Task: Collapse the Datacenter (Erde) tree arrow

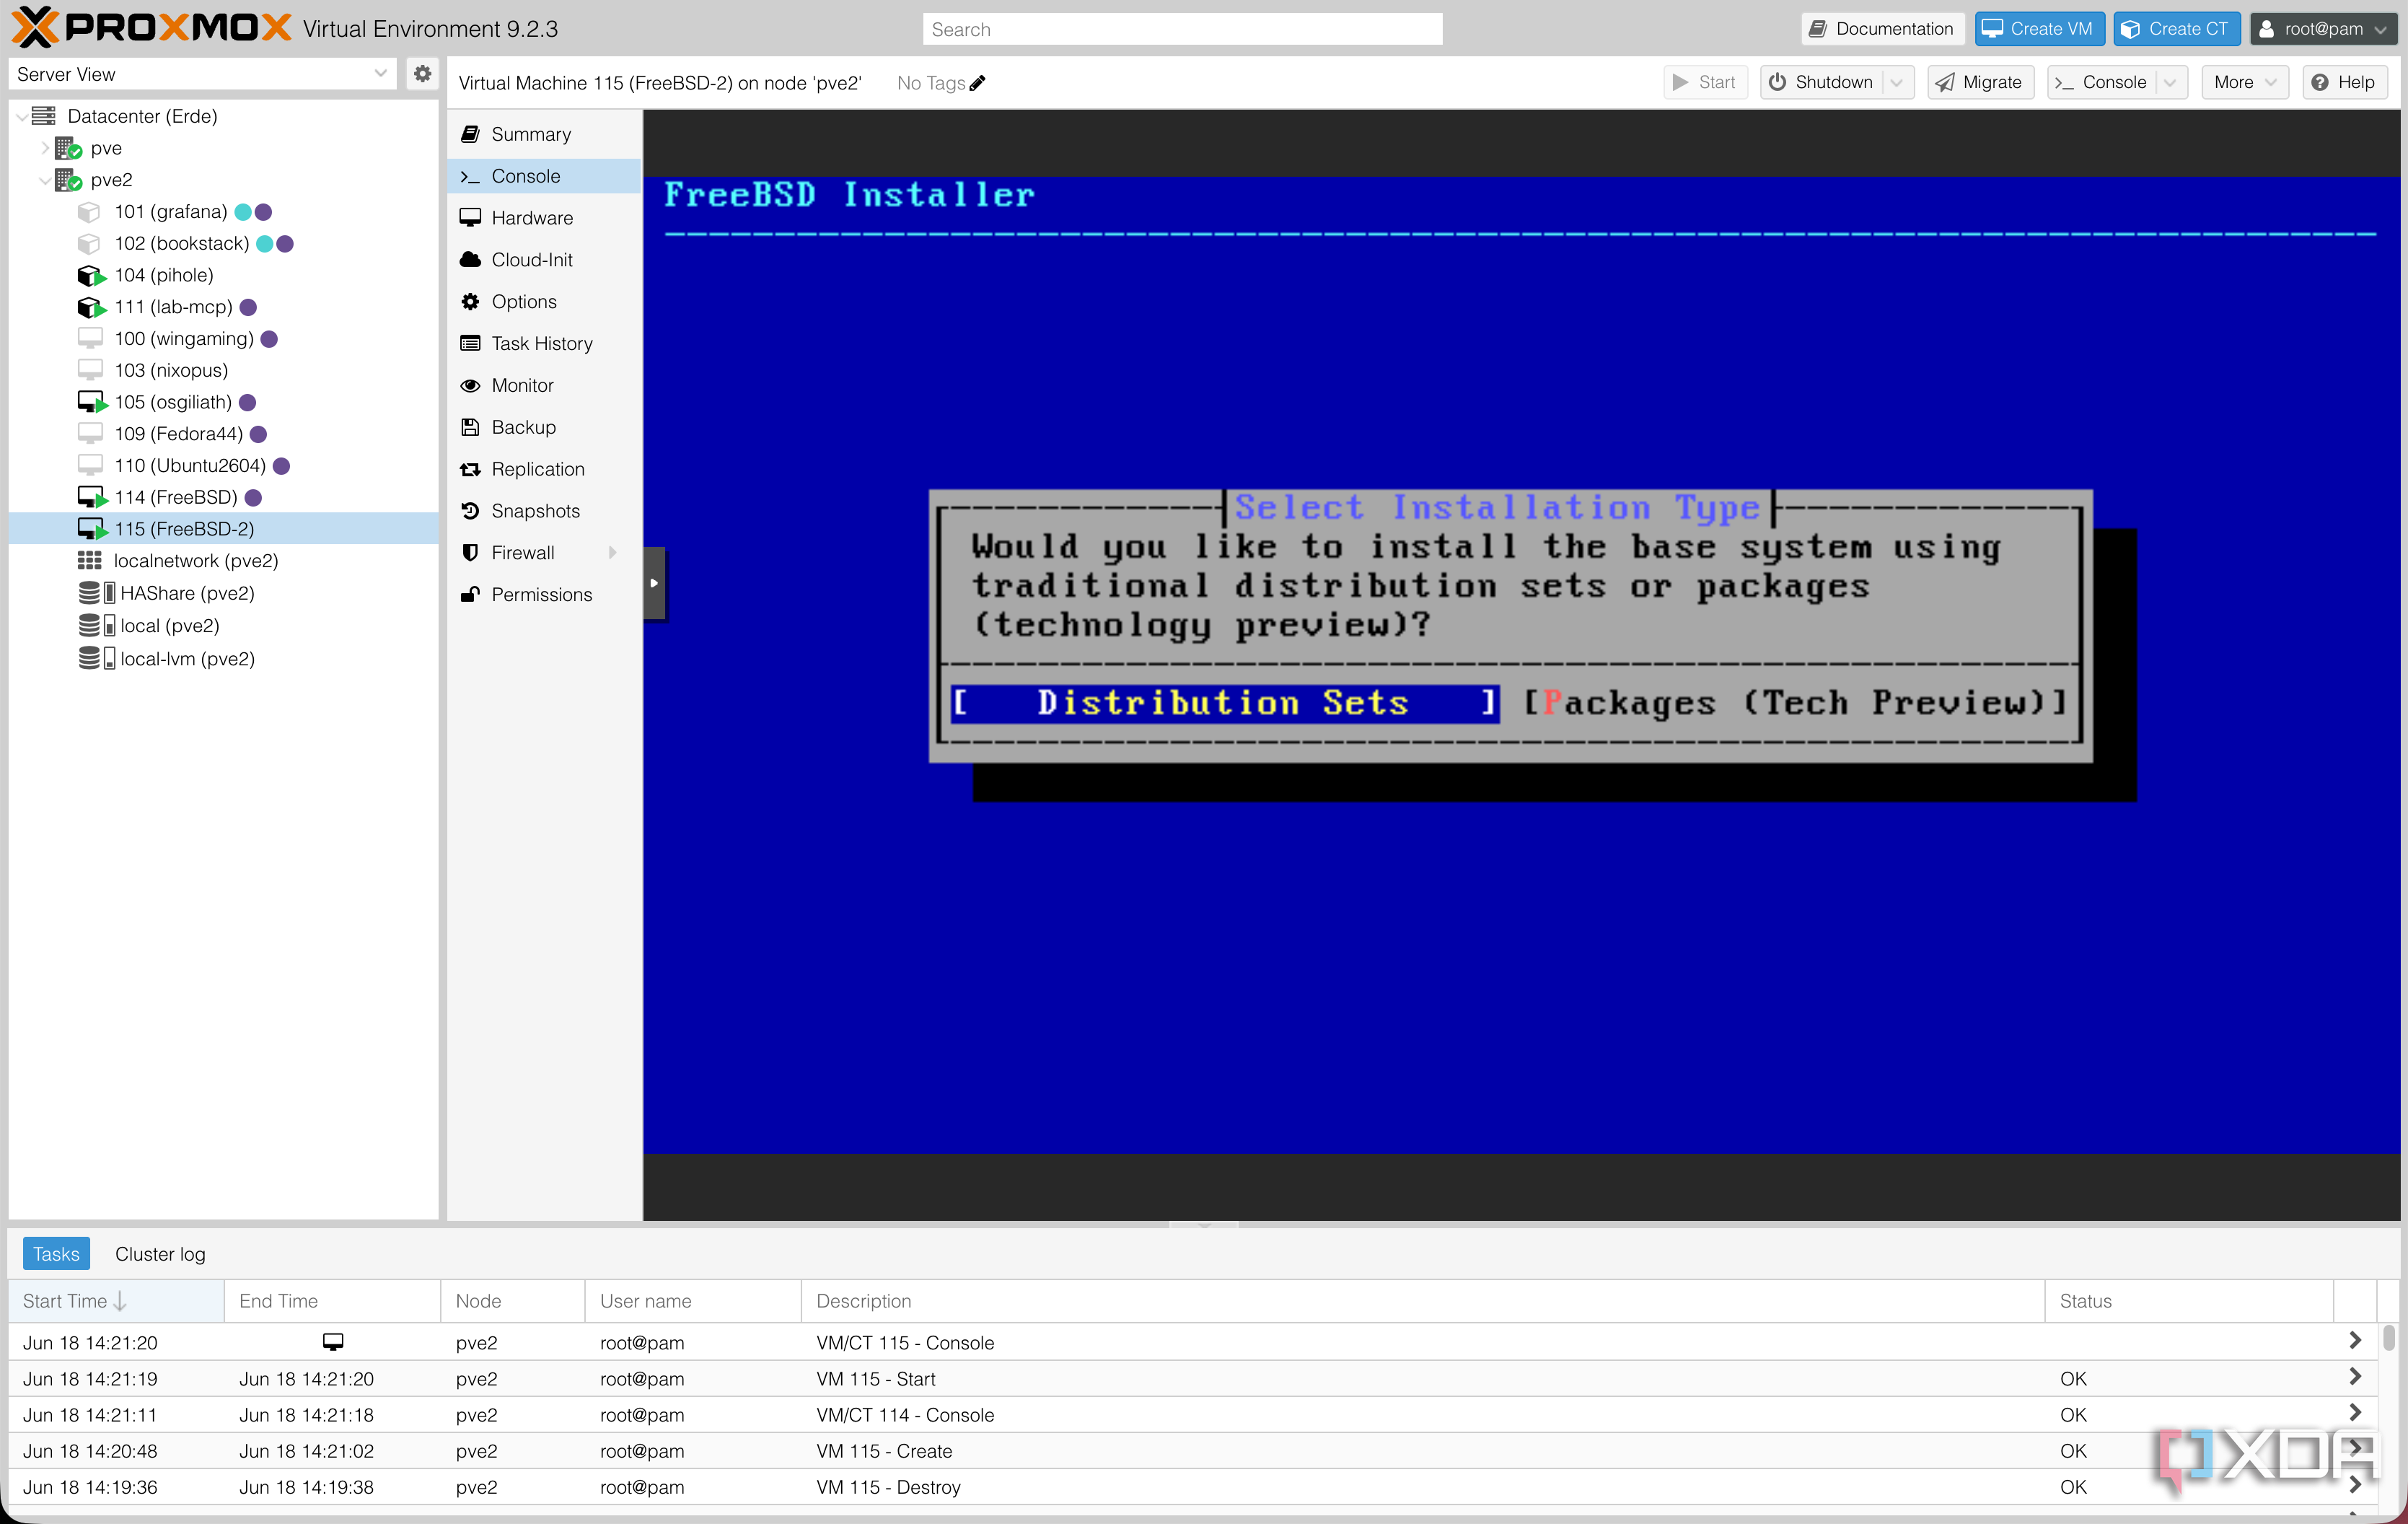Action: click(22, 117)
